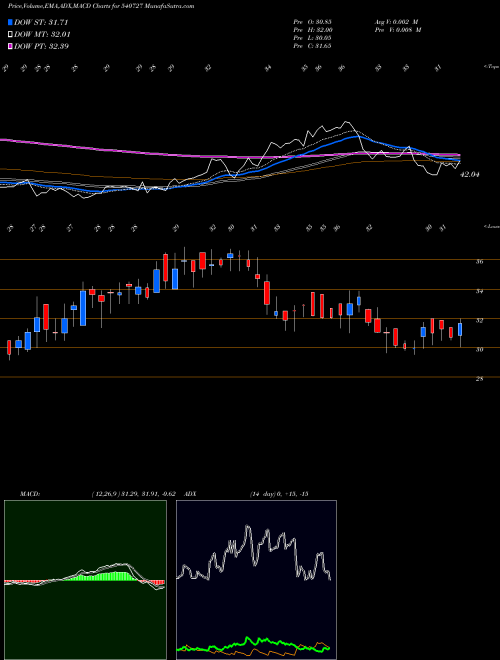Select the 'DOW PT: 32.39' legend text
This screenshot has height=660, width=500.
point(42,46)
